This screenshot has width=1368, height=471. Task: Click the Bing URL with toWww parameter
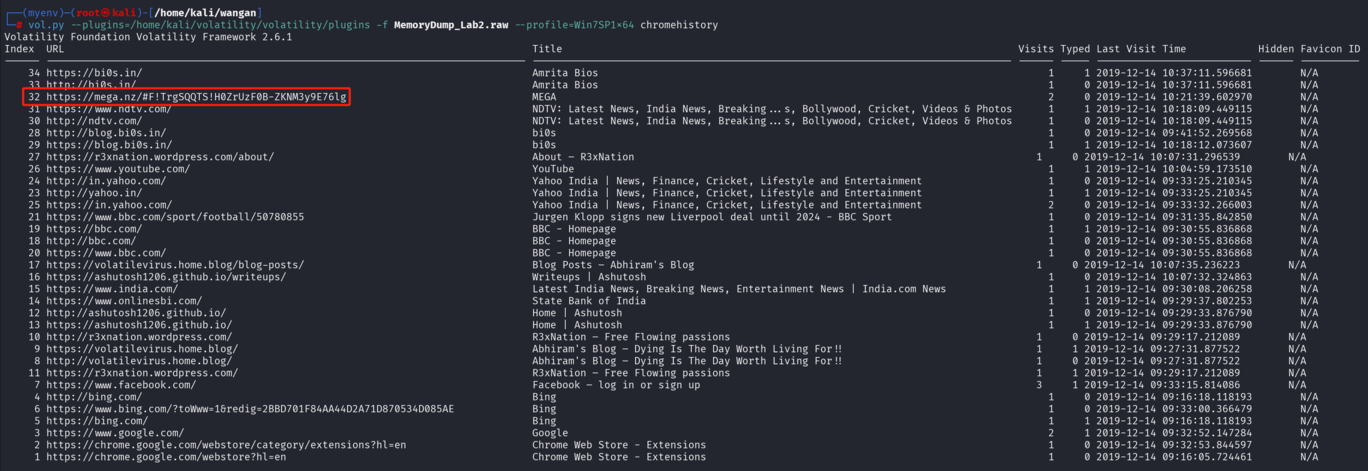250,409
